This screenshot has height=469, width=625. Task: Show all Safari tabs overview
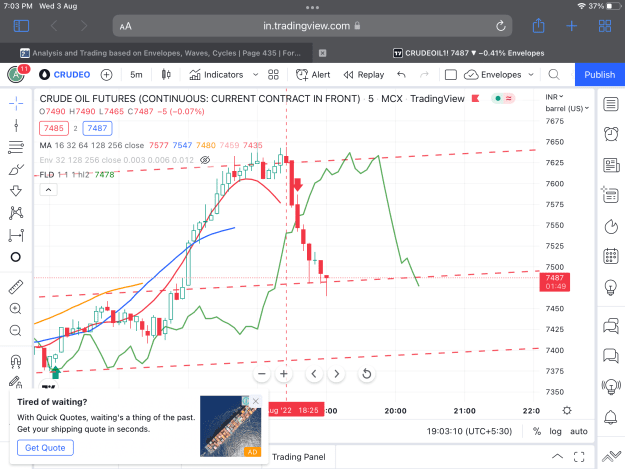click(605, 26)
